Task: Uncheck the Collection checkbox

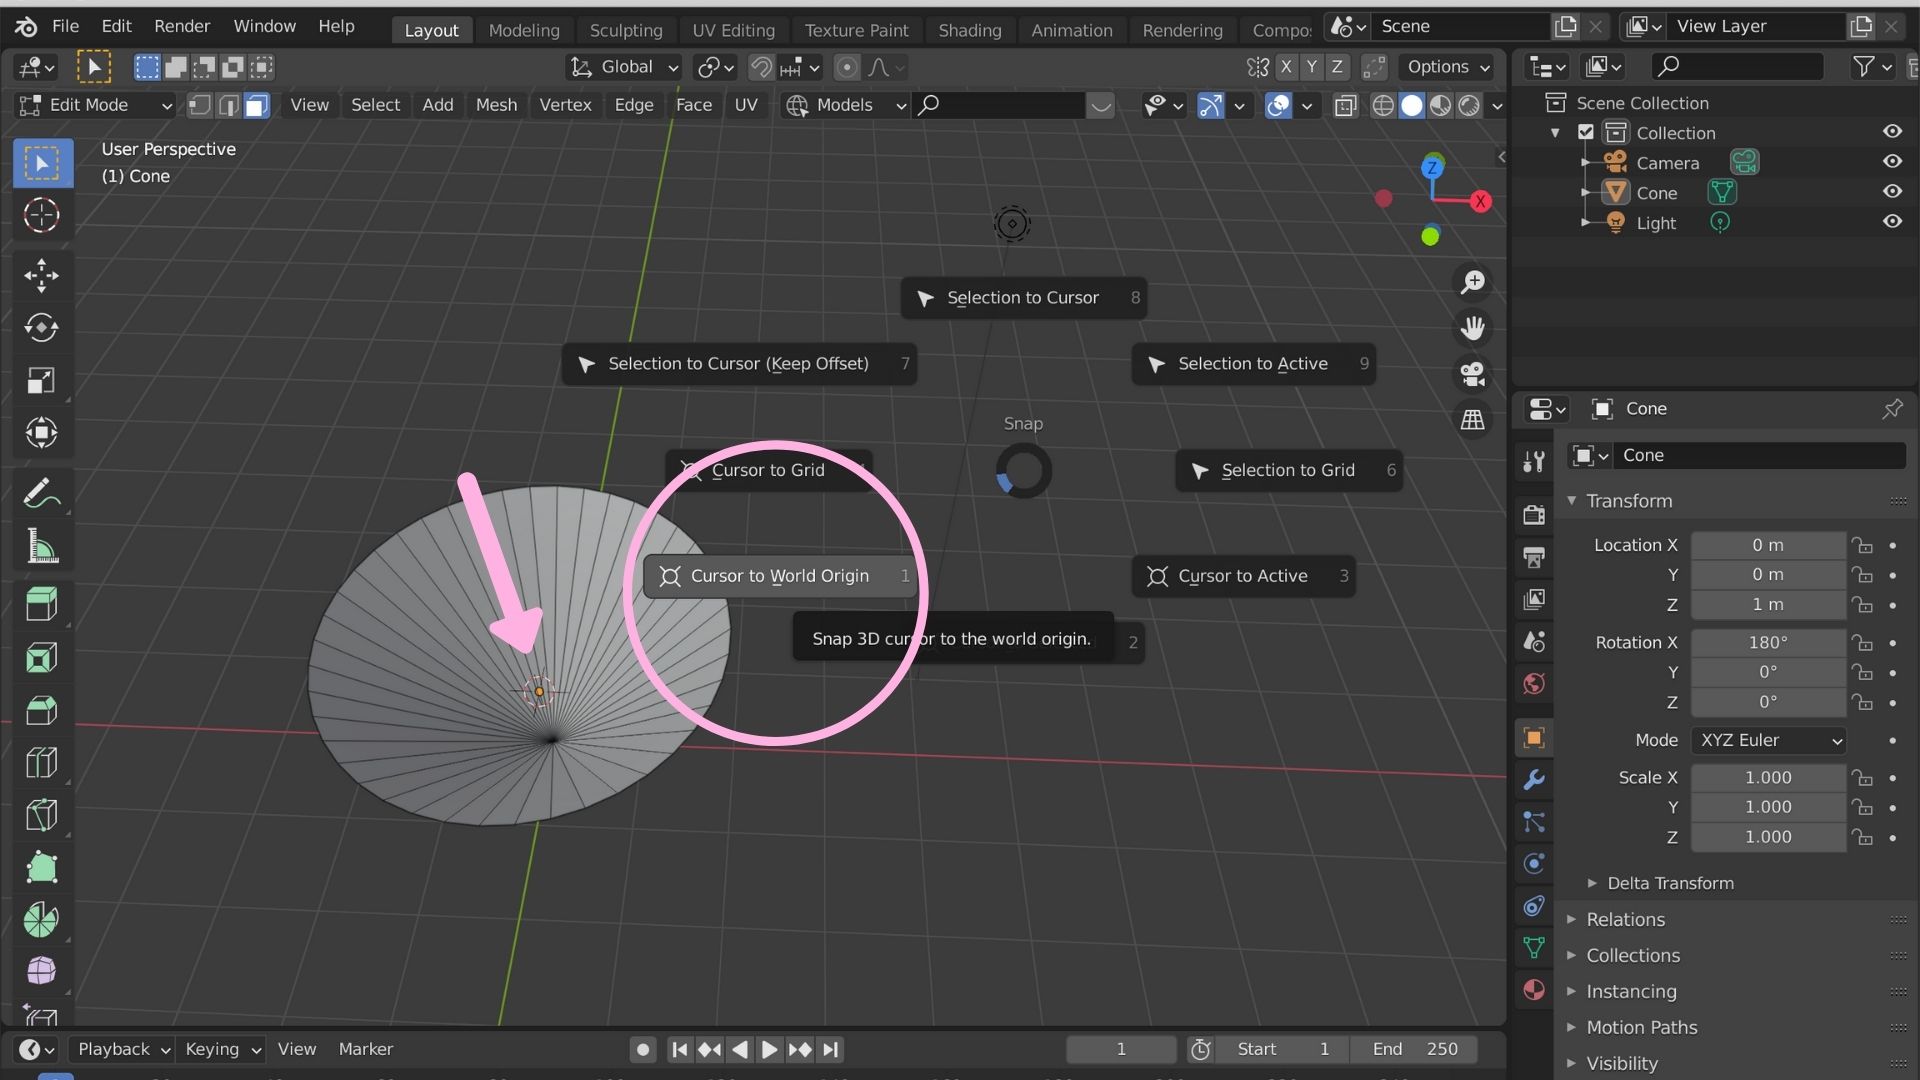Action: click(x=1585, y=131)
